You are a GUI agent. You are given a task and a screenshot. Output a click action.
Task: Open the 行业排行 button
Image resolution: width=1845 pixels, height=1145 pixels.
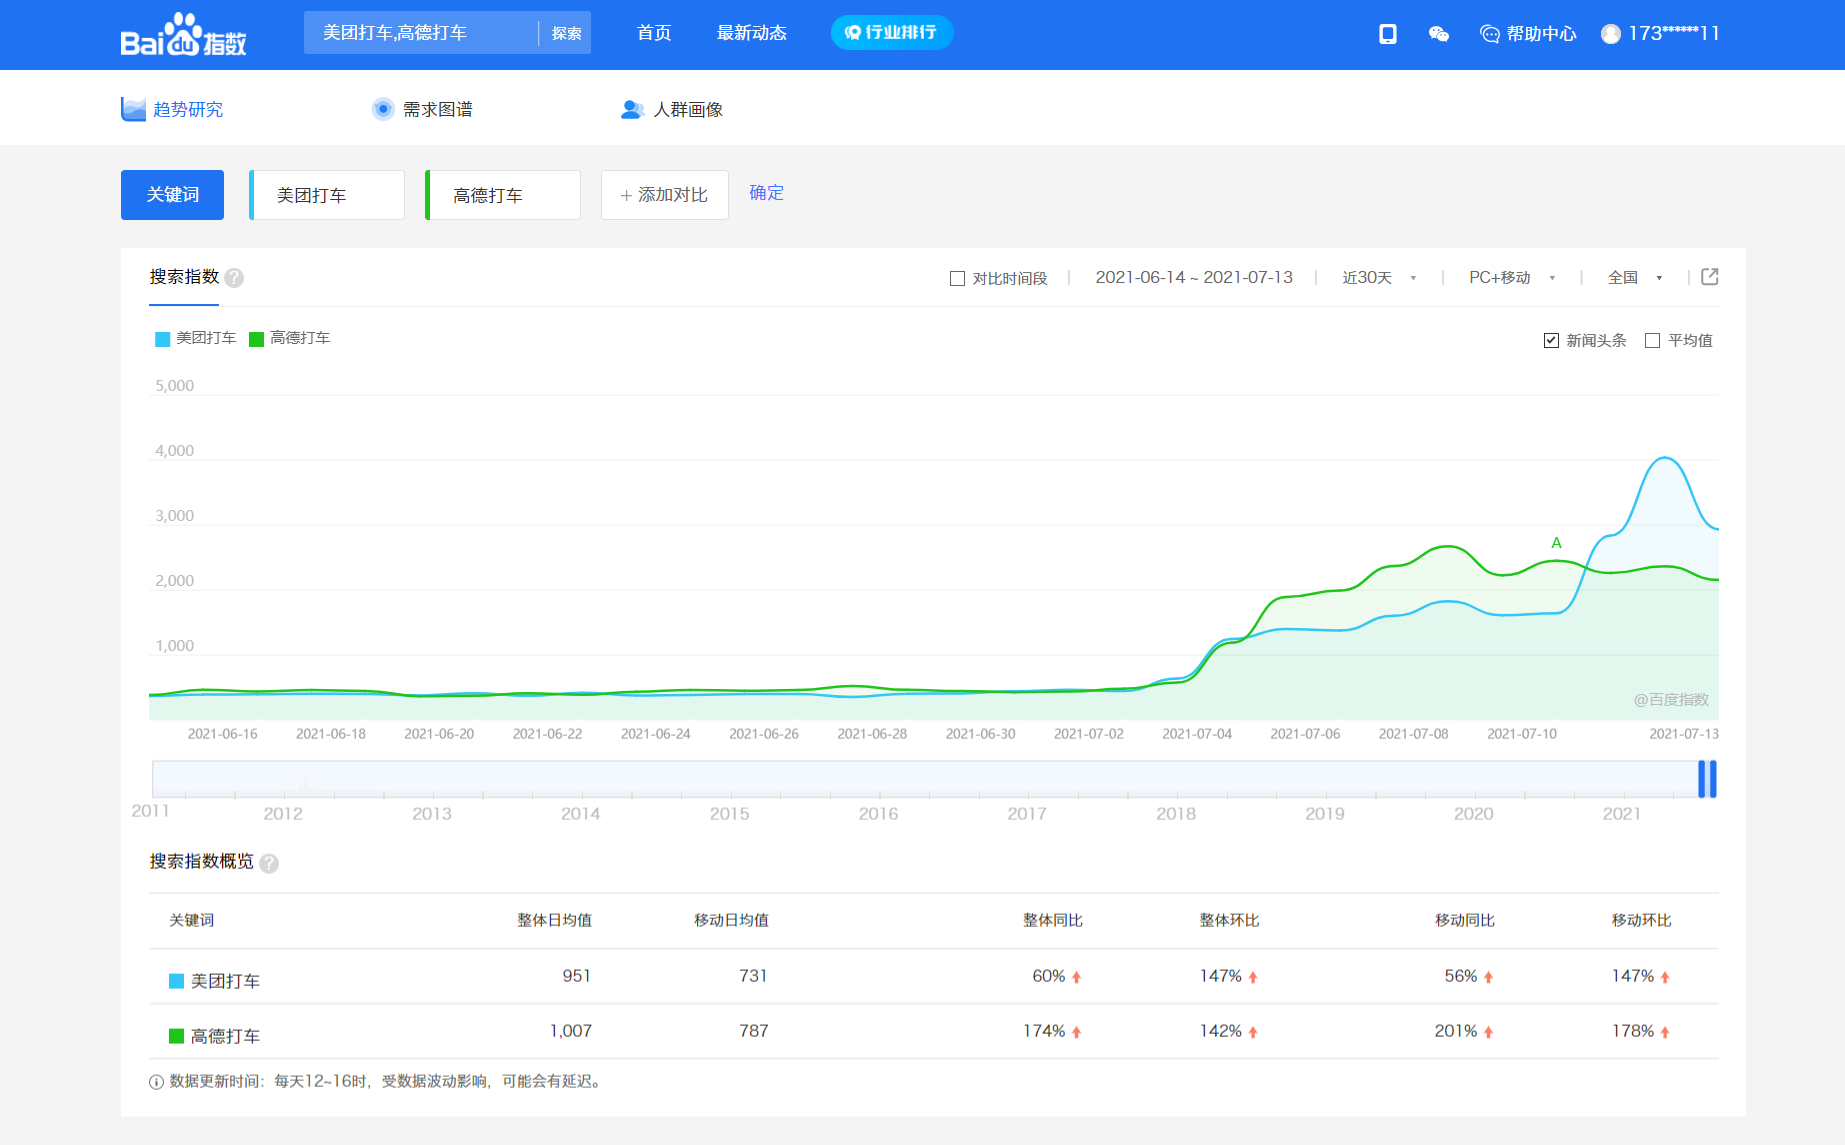point(892,32)
